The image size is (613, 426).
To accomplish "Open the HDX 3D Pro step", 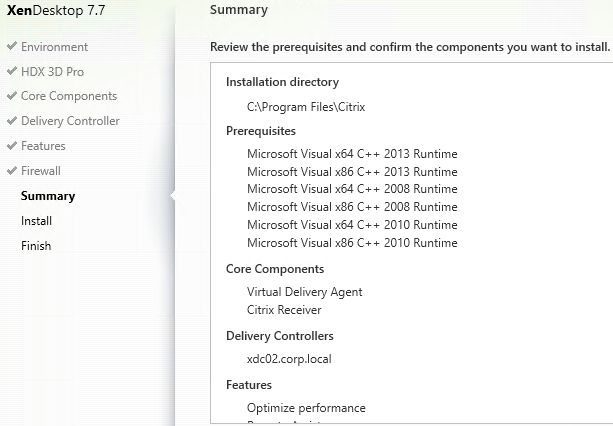I will [x=52, y=72].
